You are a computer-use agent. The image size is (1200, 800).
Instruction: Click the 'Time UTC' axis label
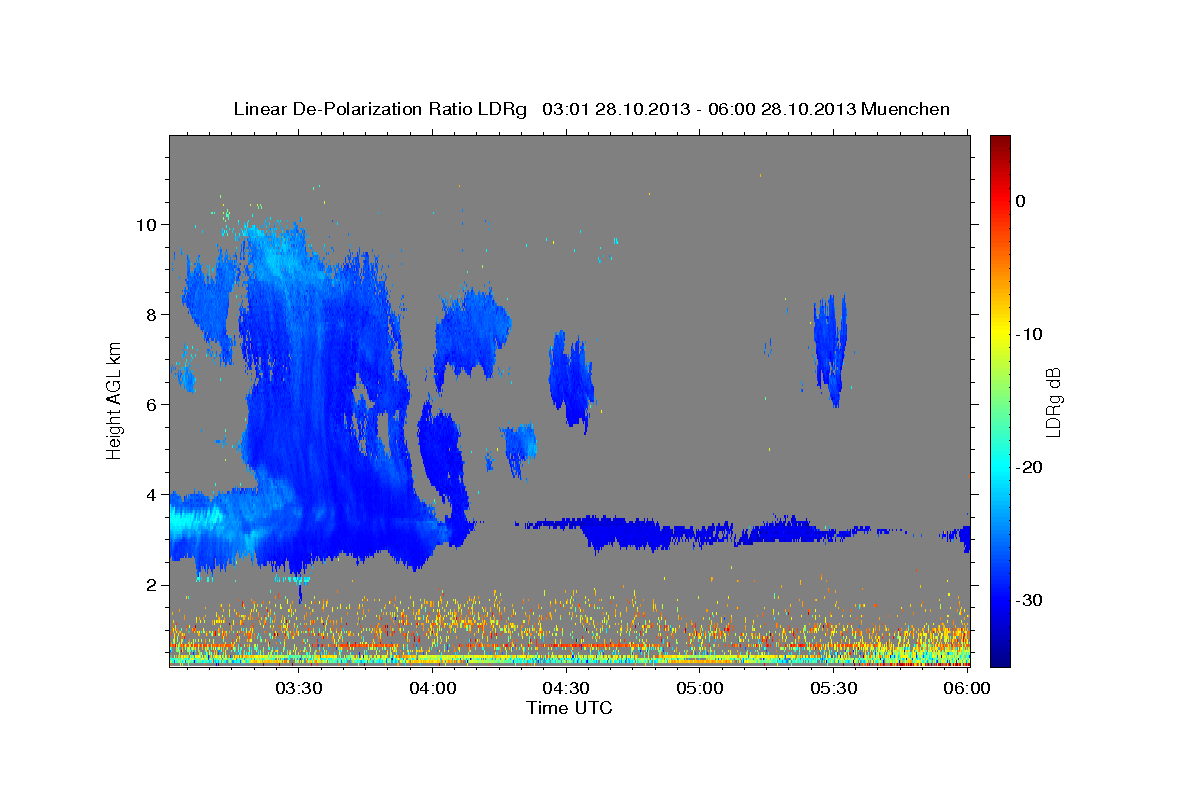click(x=569, y=708)
